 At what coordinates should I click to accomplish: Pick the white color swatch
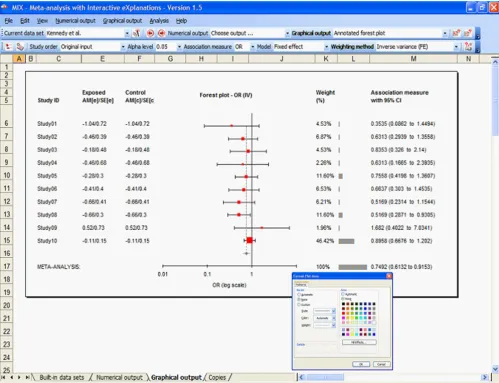[x=374, y=323]
